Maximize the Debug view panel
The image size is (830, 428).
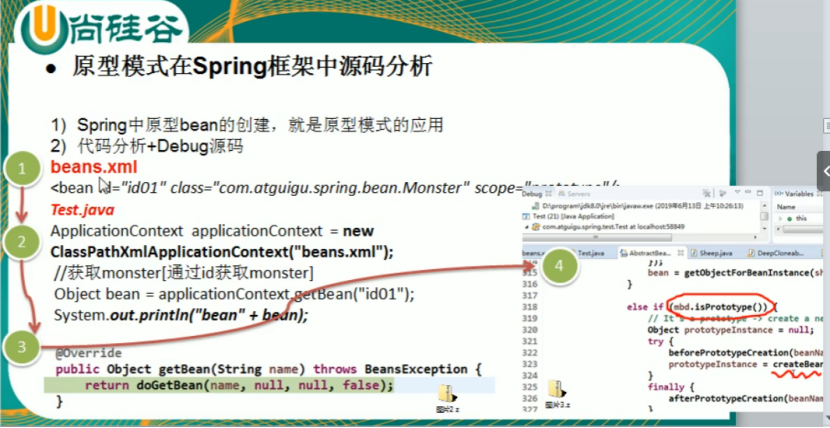tap(760, 193)
